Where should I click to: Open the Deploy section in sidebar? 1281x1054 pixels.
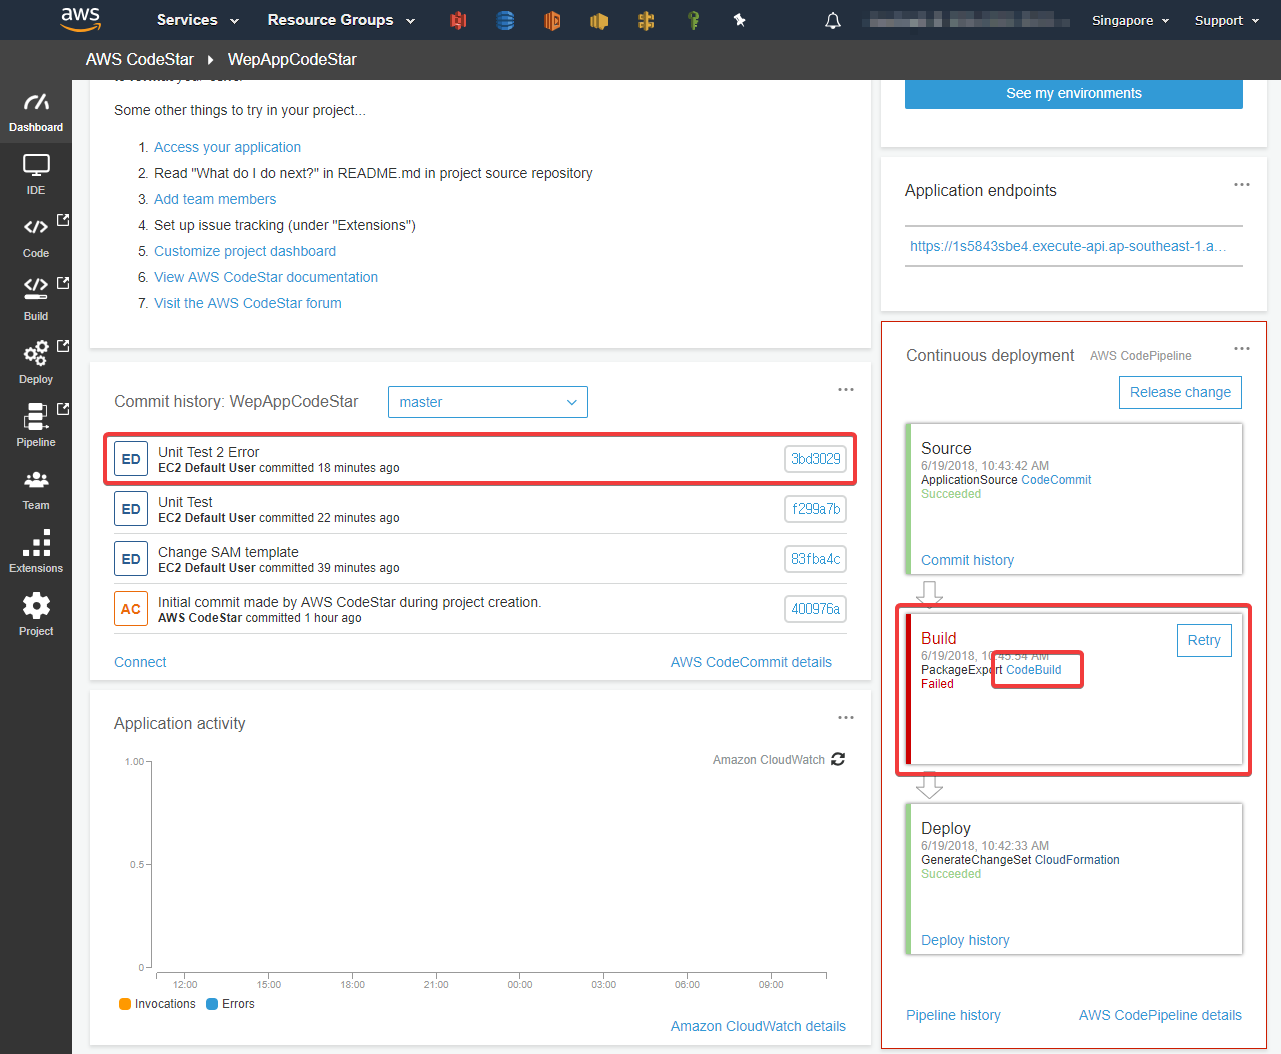[x=36, y=364]
